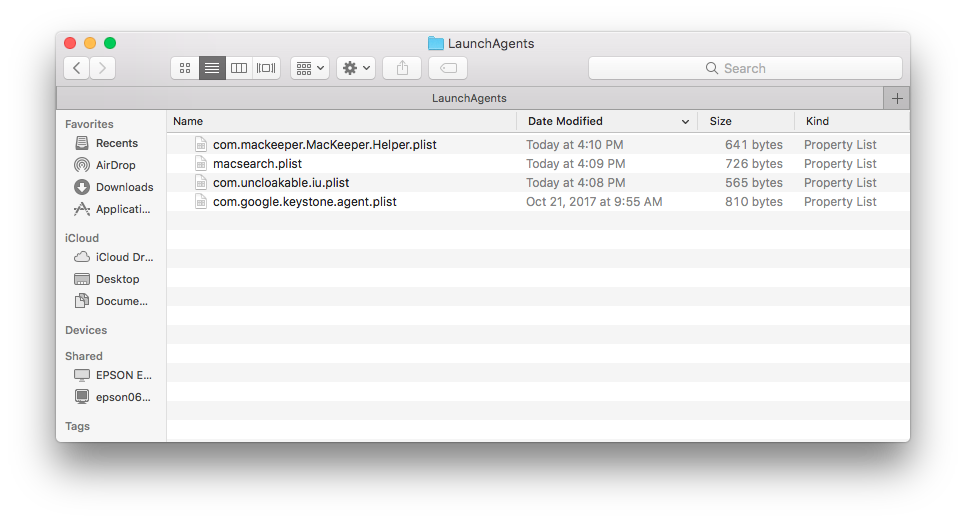Click the magnifying glass search icon
Screen dimensions: 966x522
tap(712, 68)
